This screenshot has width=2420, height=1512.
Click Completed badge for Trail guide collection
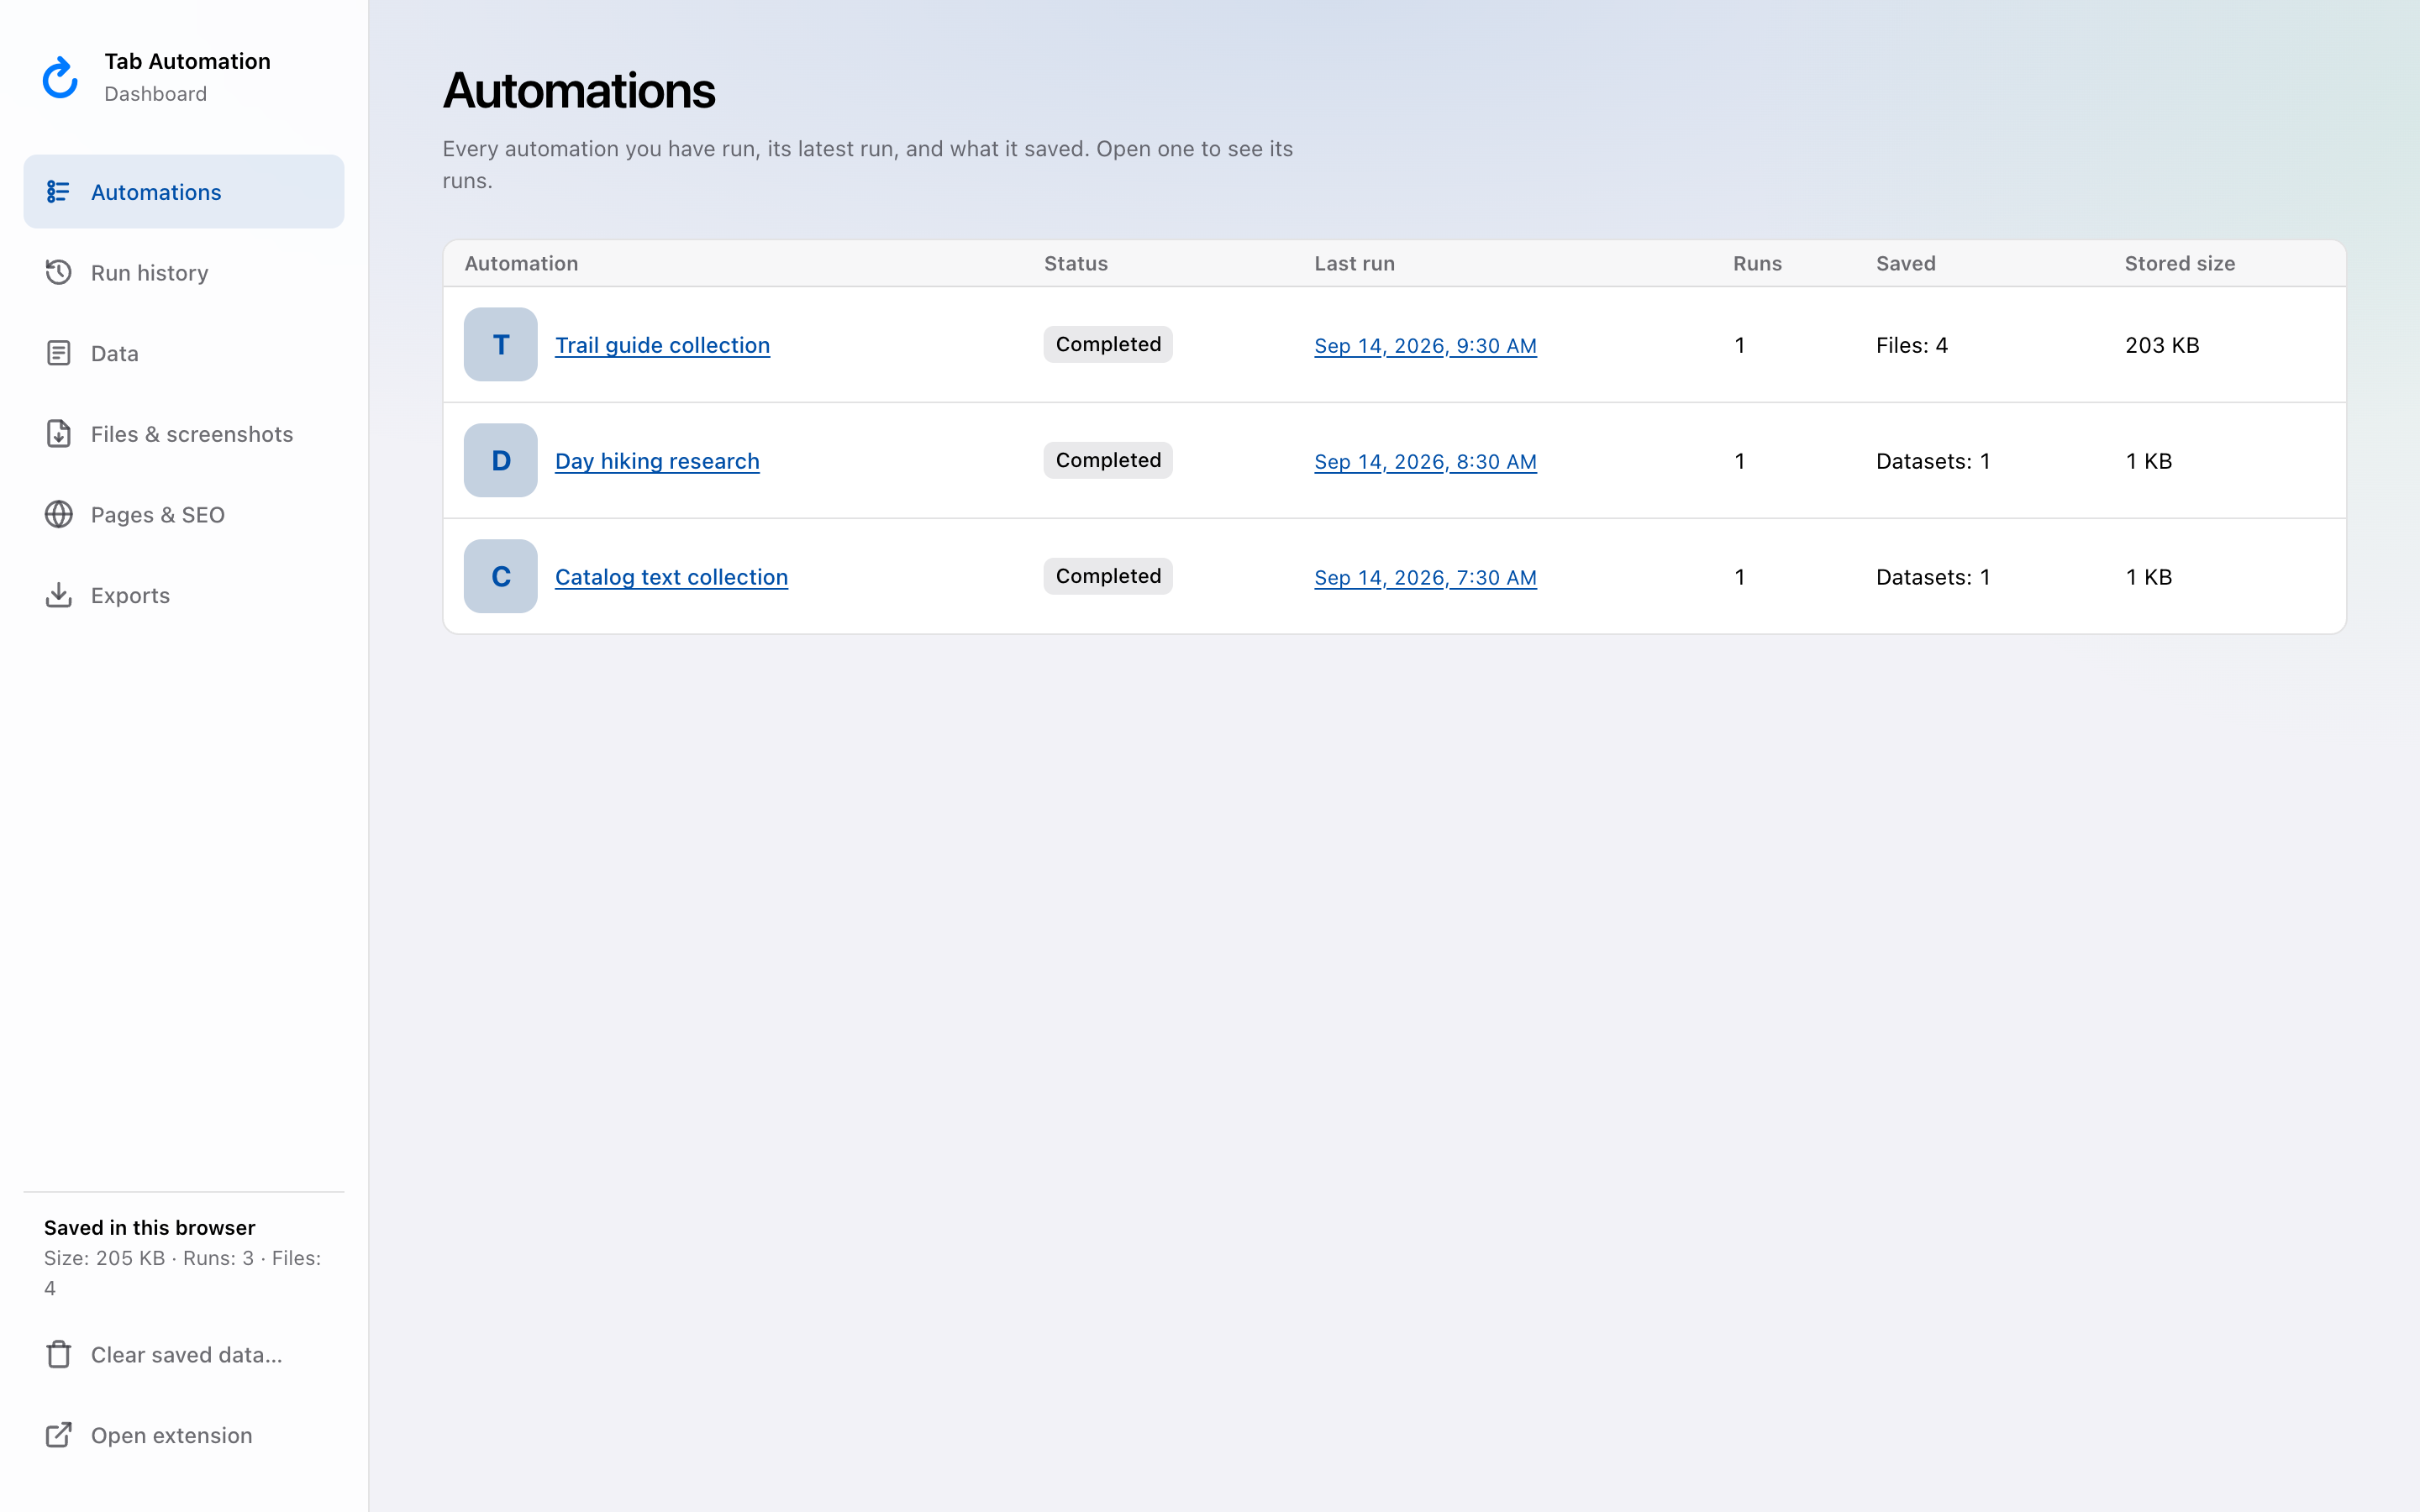click(x=1108, y=344)
